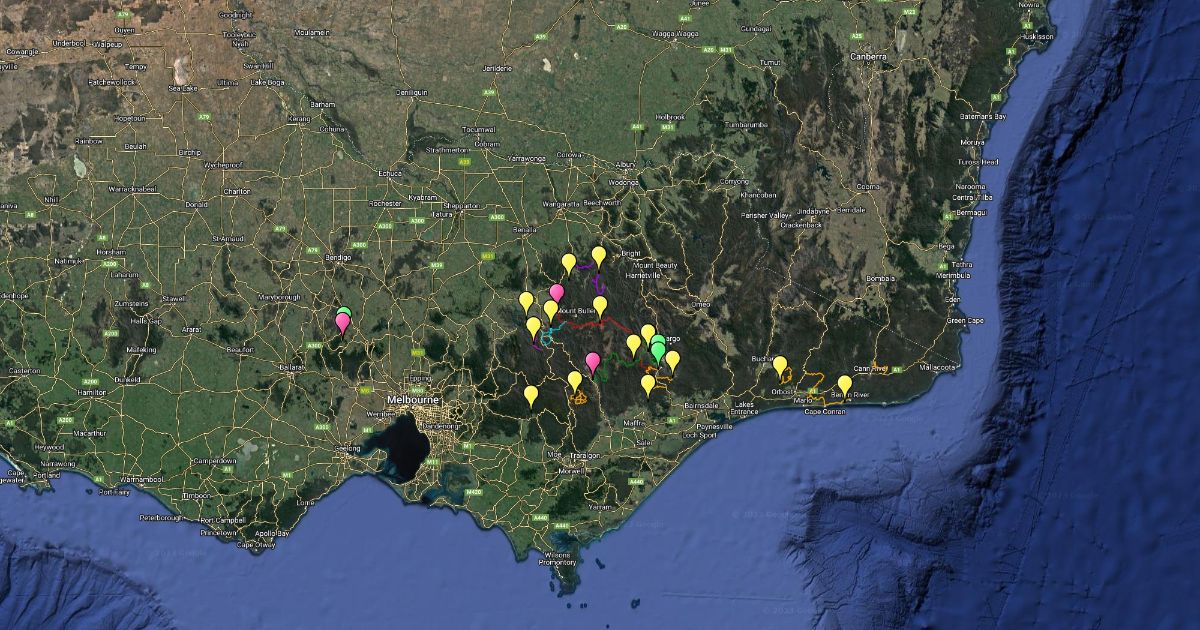Select the yellow pin at the purple track's west end
This screenshot has height=630, width=1200.
coord(569,263)
